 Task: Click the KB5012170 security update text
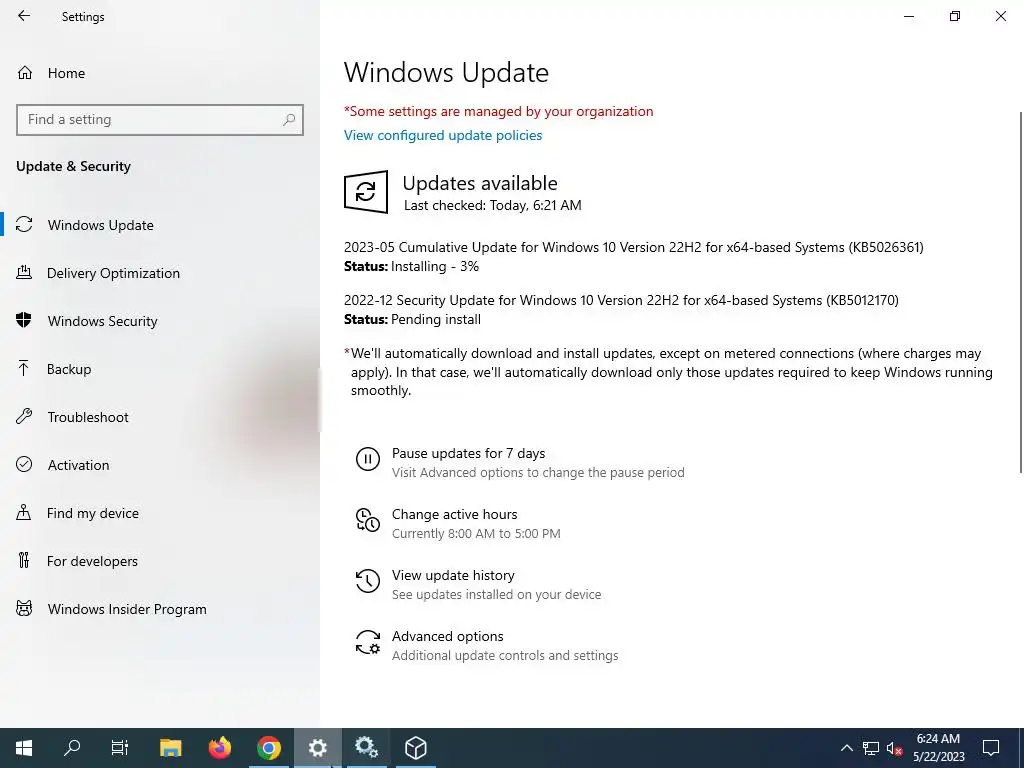pos(621,300)
